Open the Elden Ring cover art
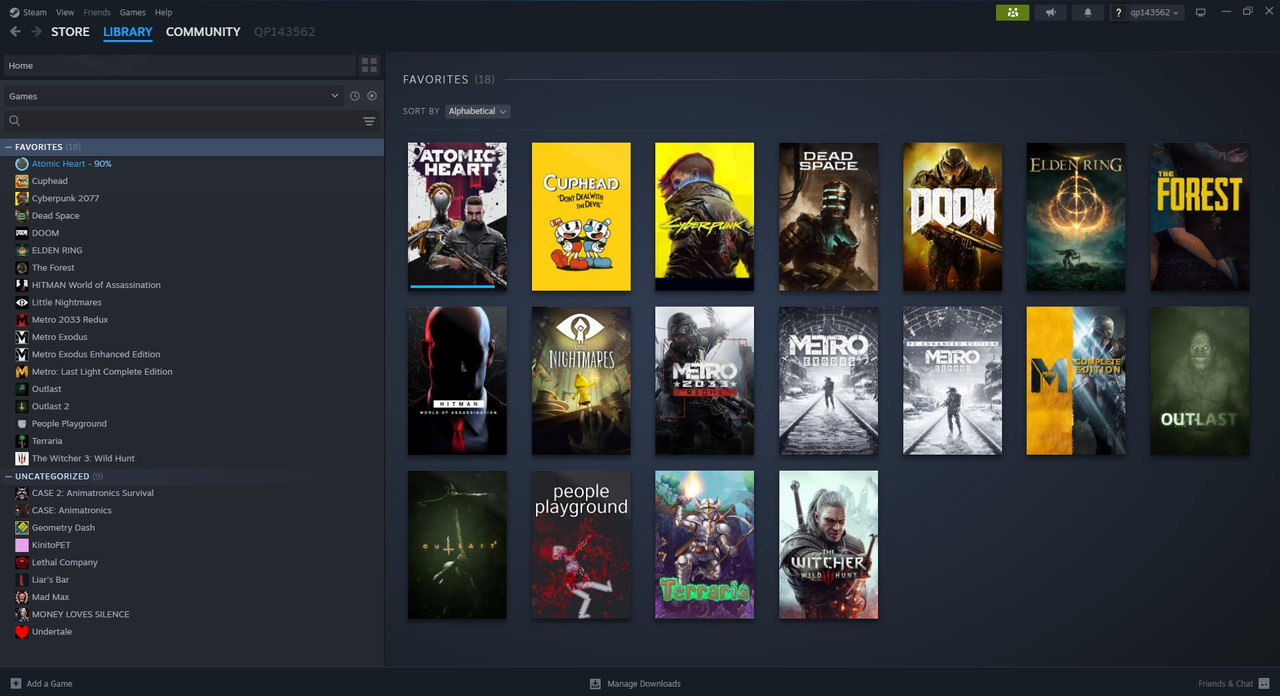The image size is (1280, 696). [1076, 216]
